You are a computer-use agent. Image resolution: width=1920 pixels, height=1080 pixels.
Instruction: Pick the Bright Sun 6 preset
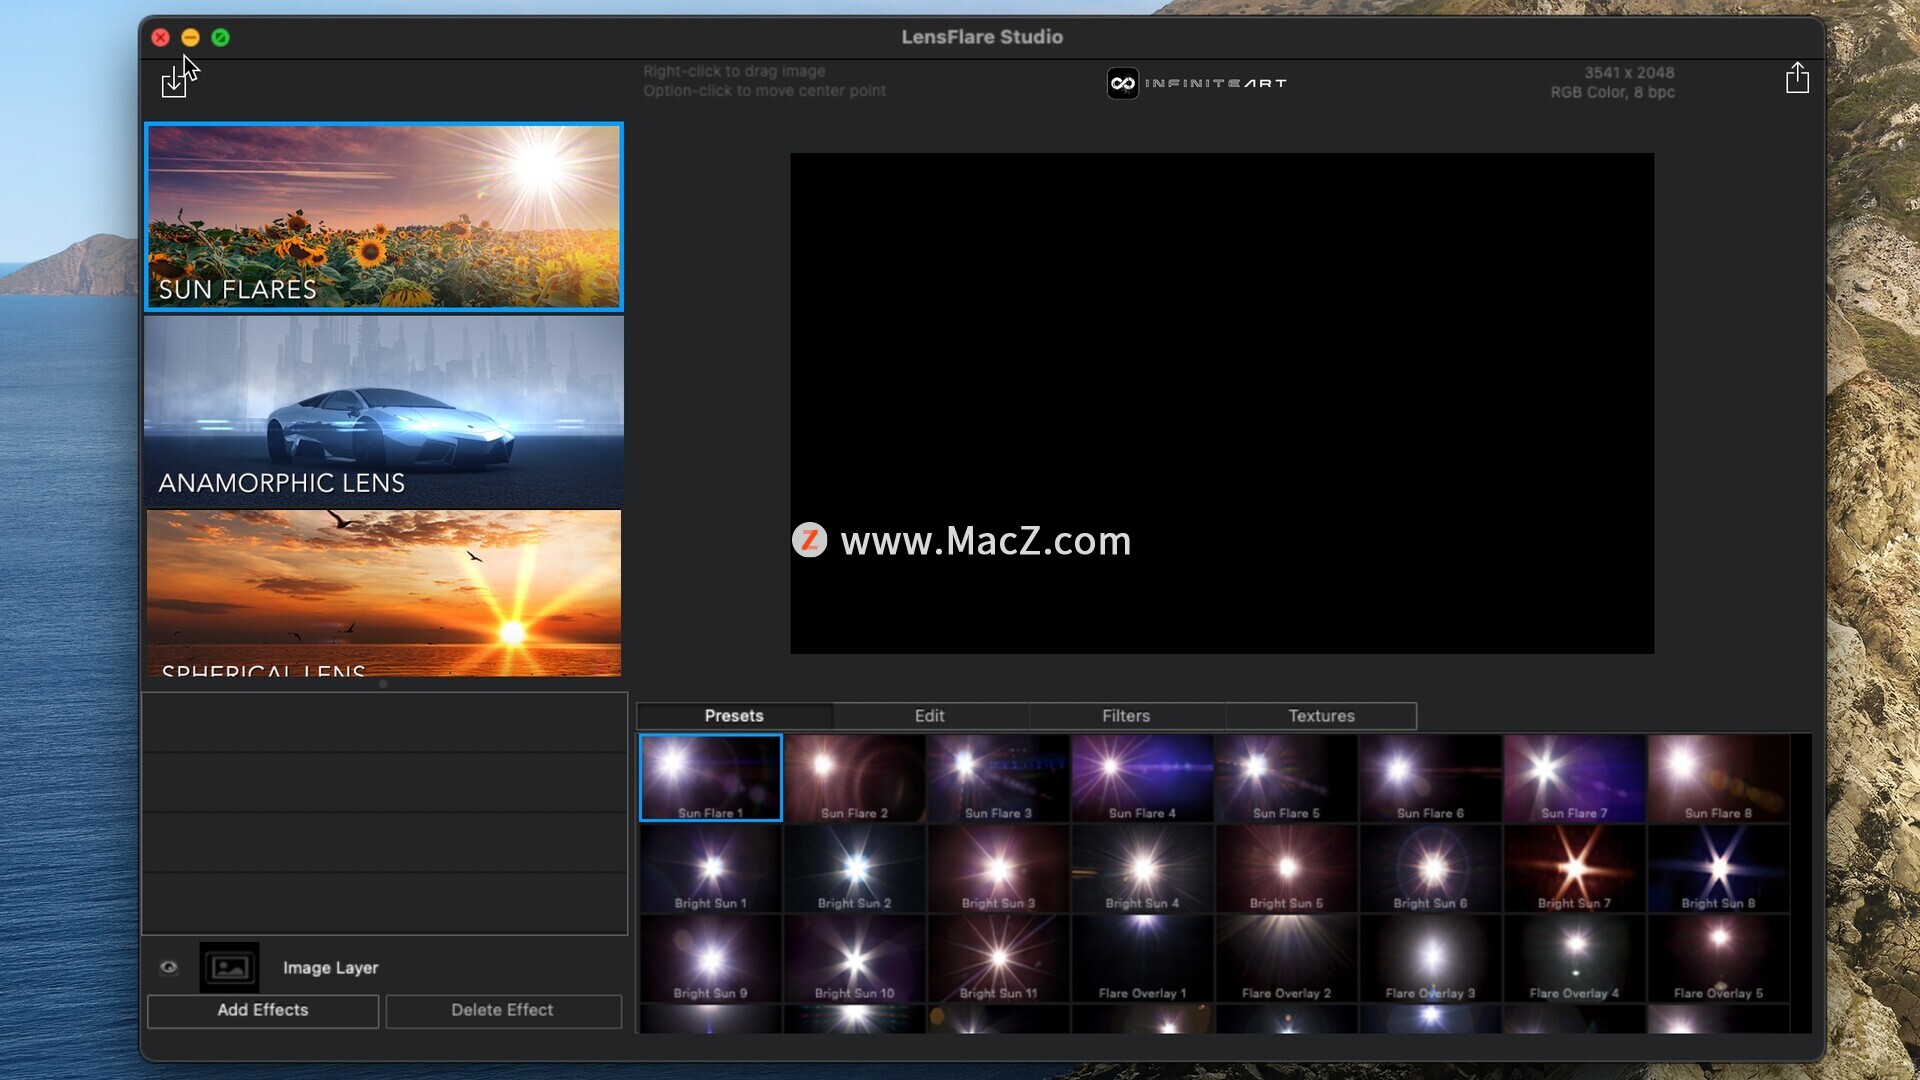(1431, 868)
